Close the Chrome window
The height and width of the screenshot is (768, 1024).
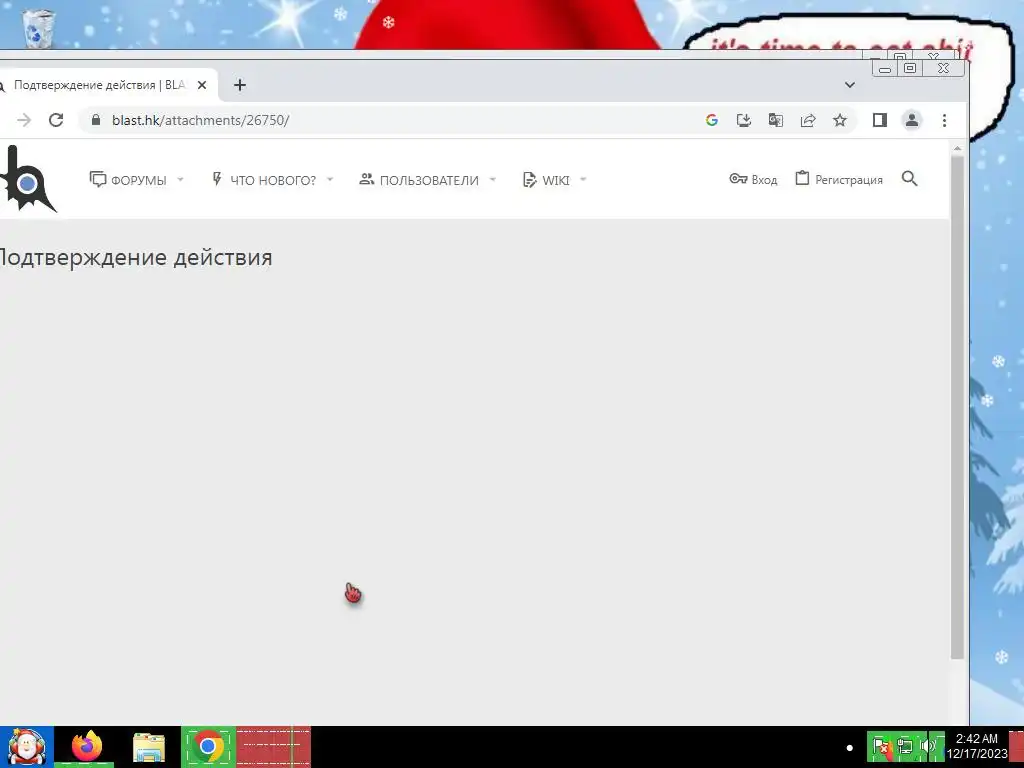944,68
